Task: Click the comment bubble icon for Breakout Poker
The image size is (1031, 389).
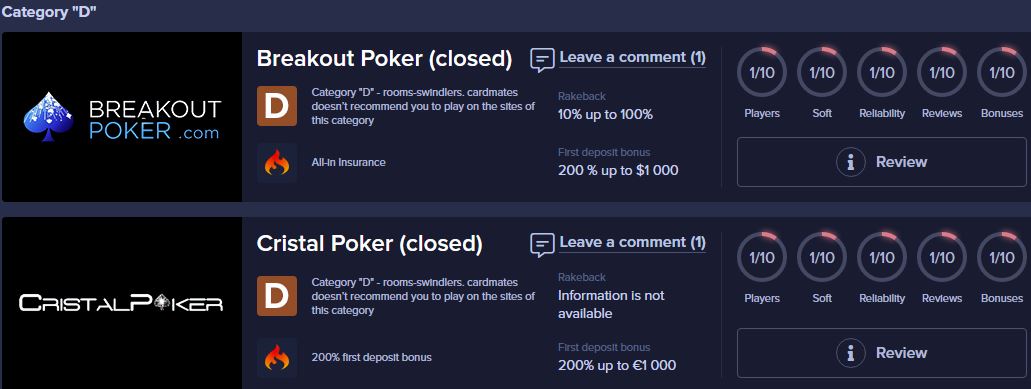Action: (542, 60)
